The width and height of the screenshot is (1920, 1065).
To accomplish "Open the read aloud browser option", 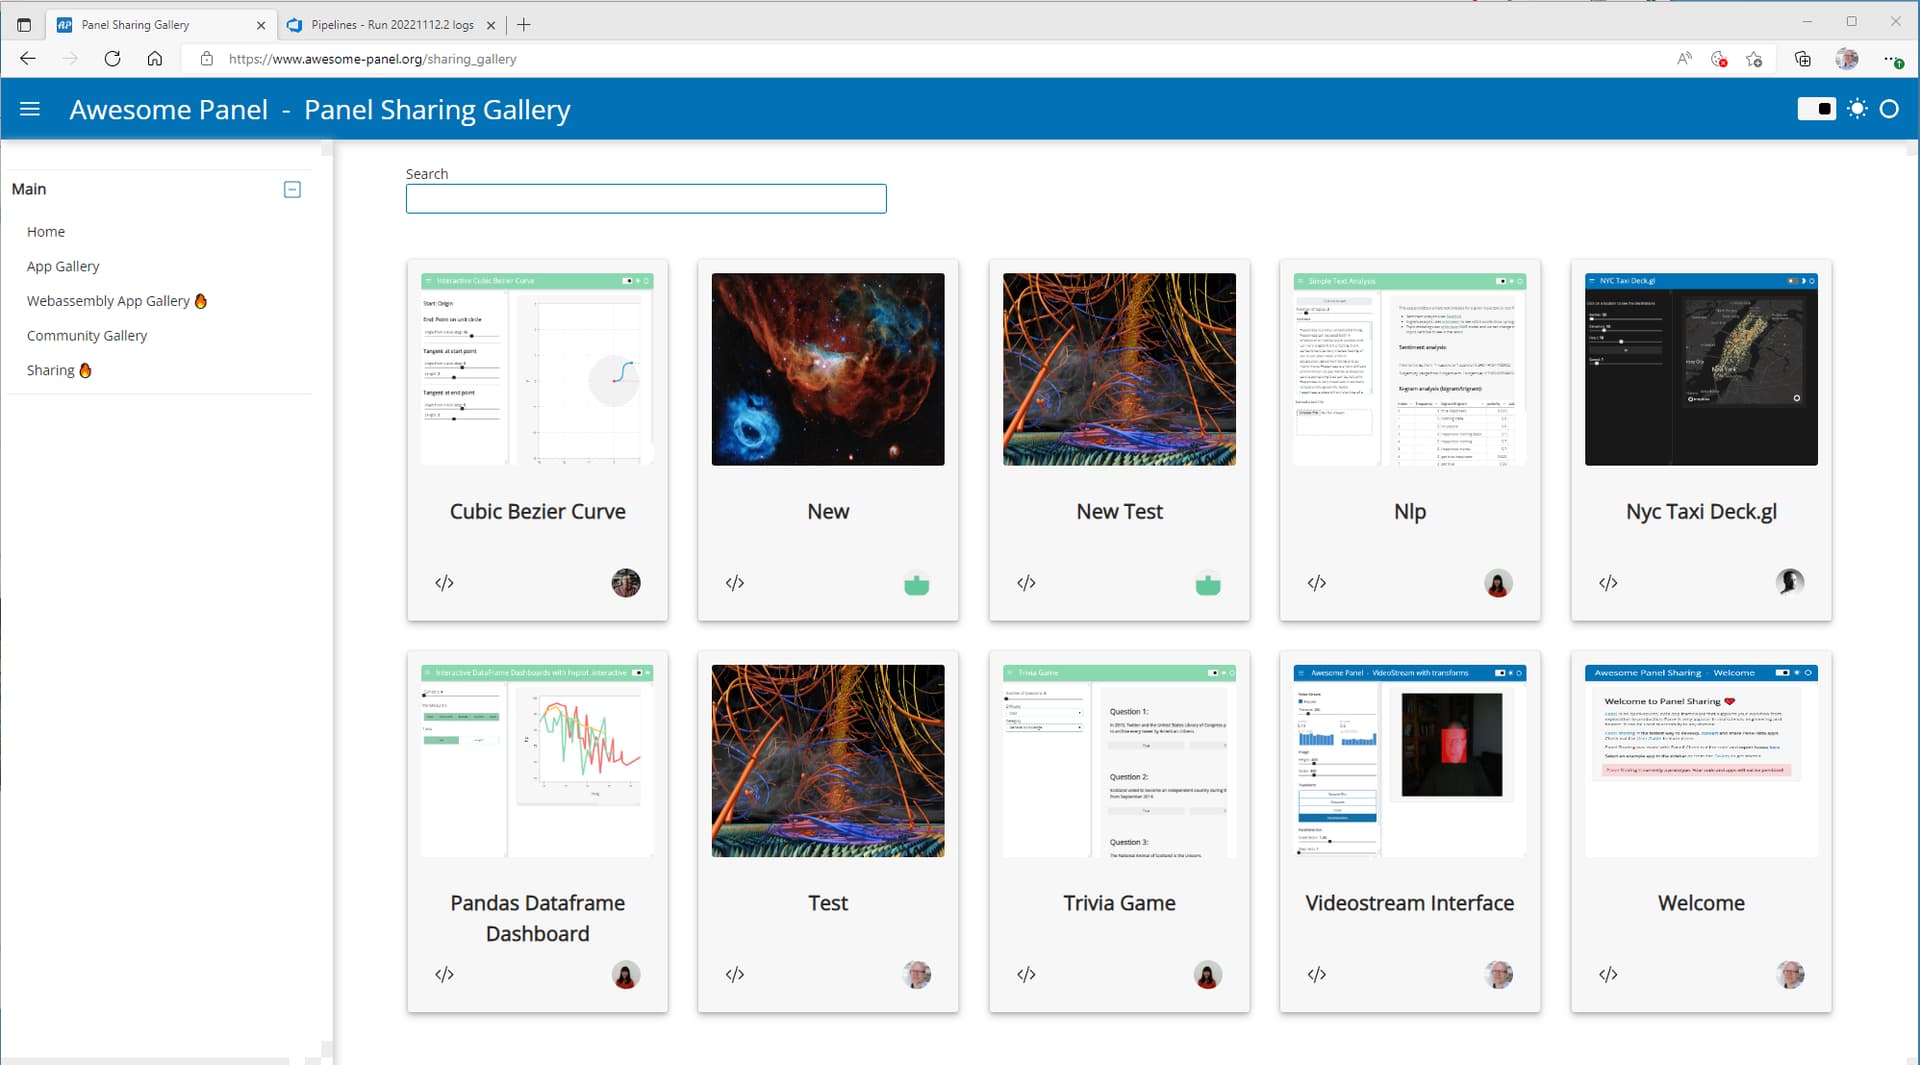I will click(1685, 59).
